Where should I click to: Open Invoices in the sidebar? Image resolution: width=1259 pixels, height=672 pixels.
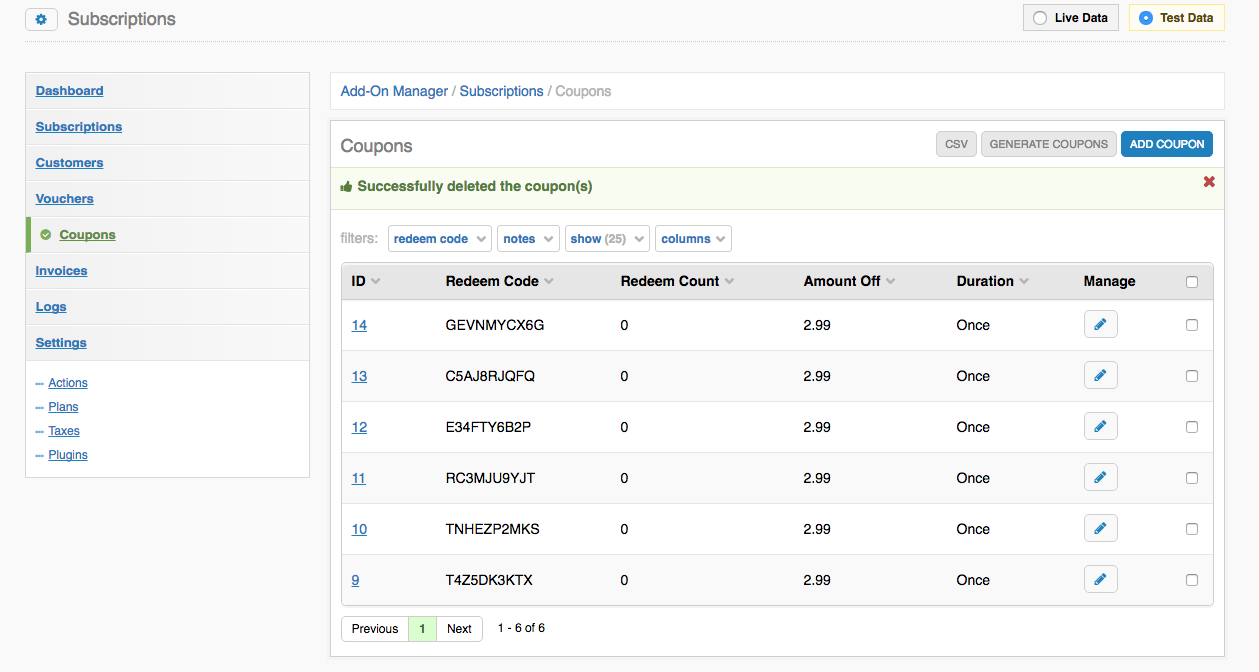pyautogui.click(x=61, y=271)
